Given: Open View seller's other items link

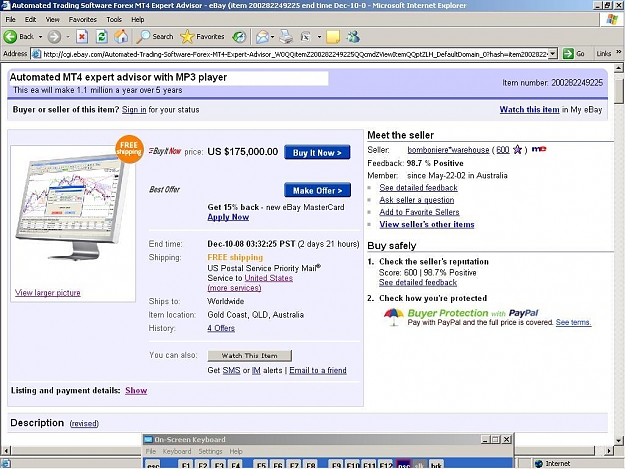Looking at the screenshot, I should tap(426, 224).
